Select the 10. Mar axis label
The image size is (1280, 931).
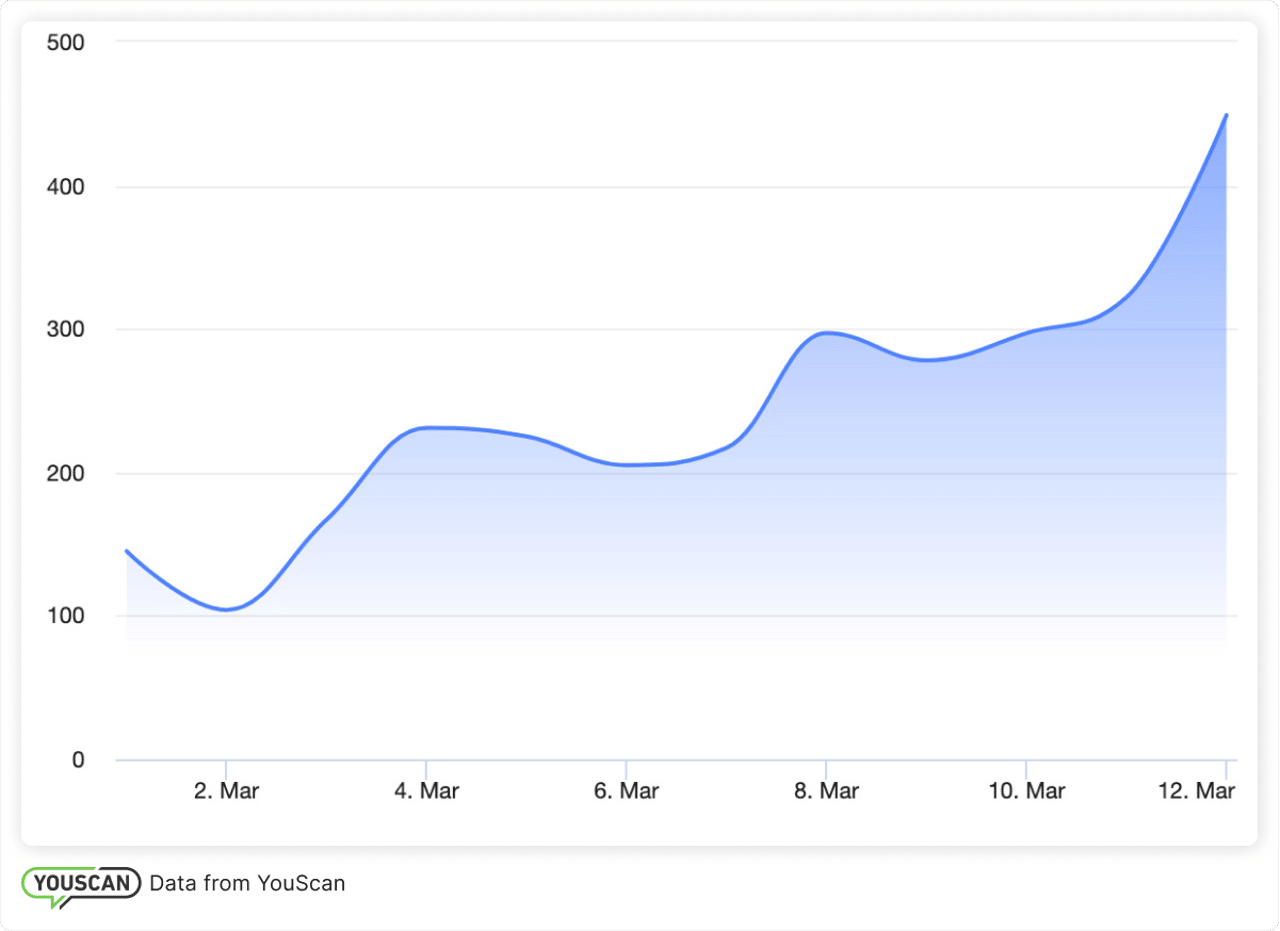click(1026, 791)
